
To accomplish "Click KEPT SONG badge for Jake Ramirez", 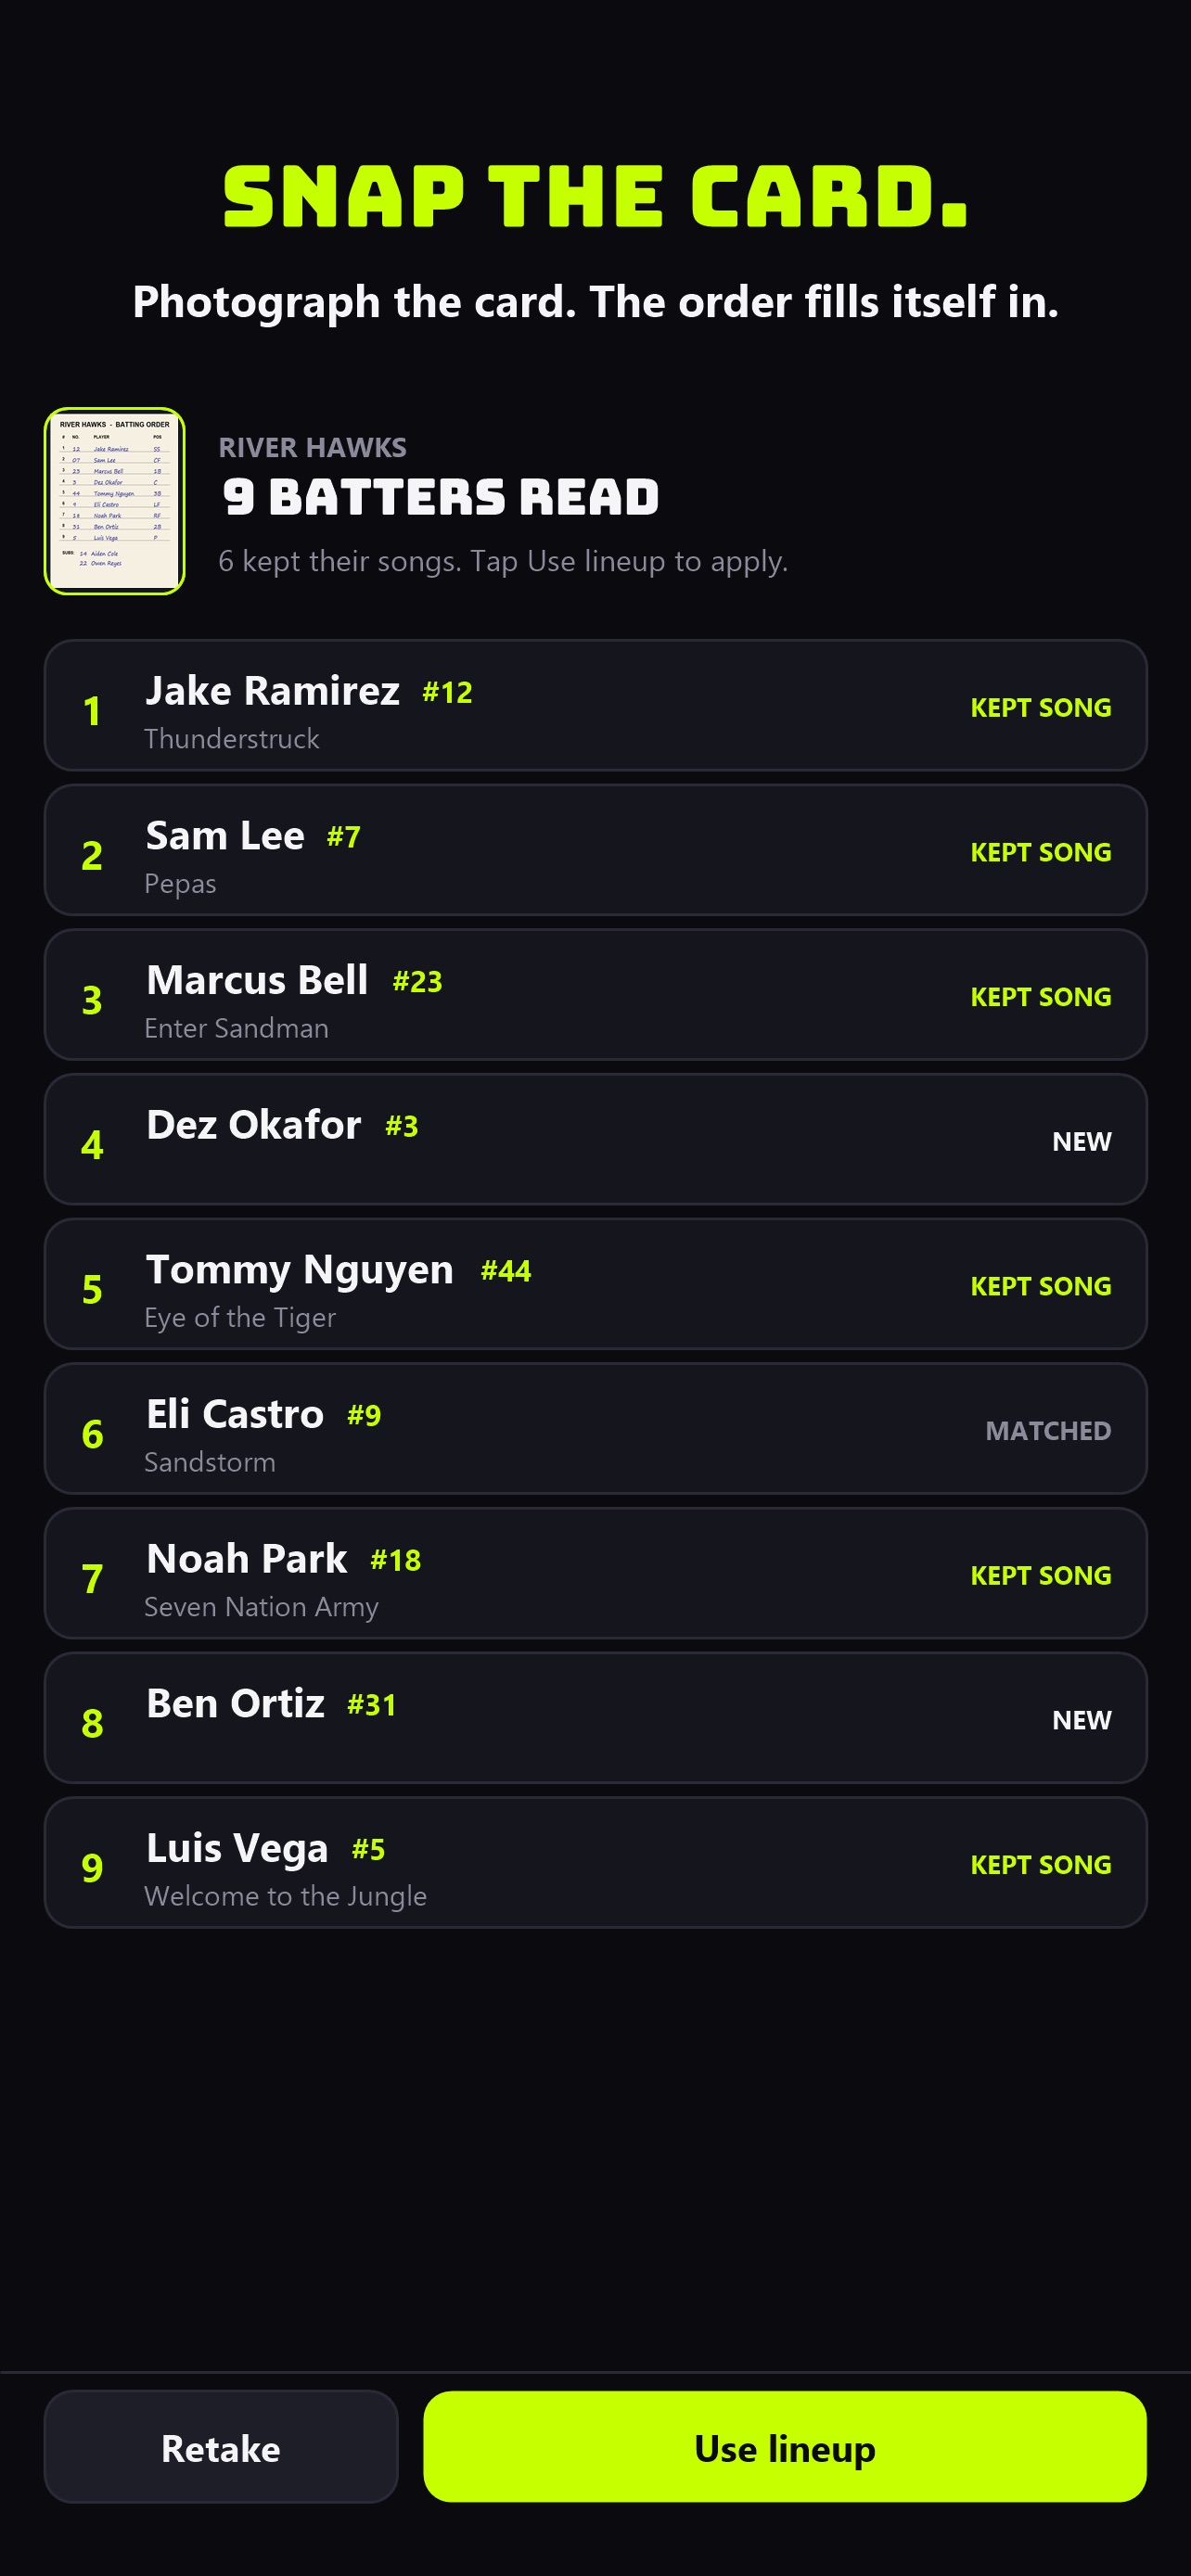I will pyautogui.click(x=1040, y=708).
